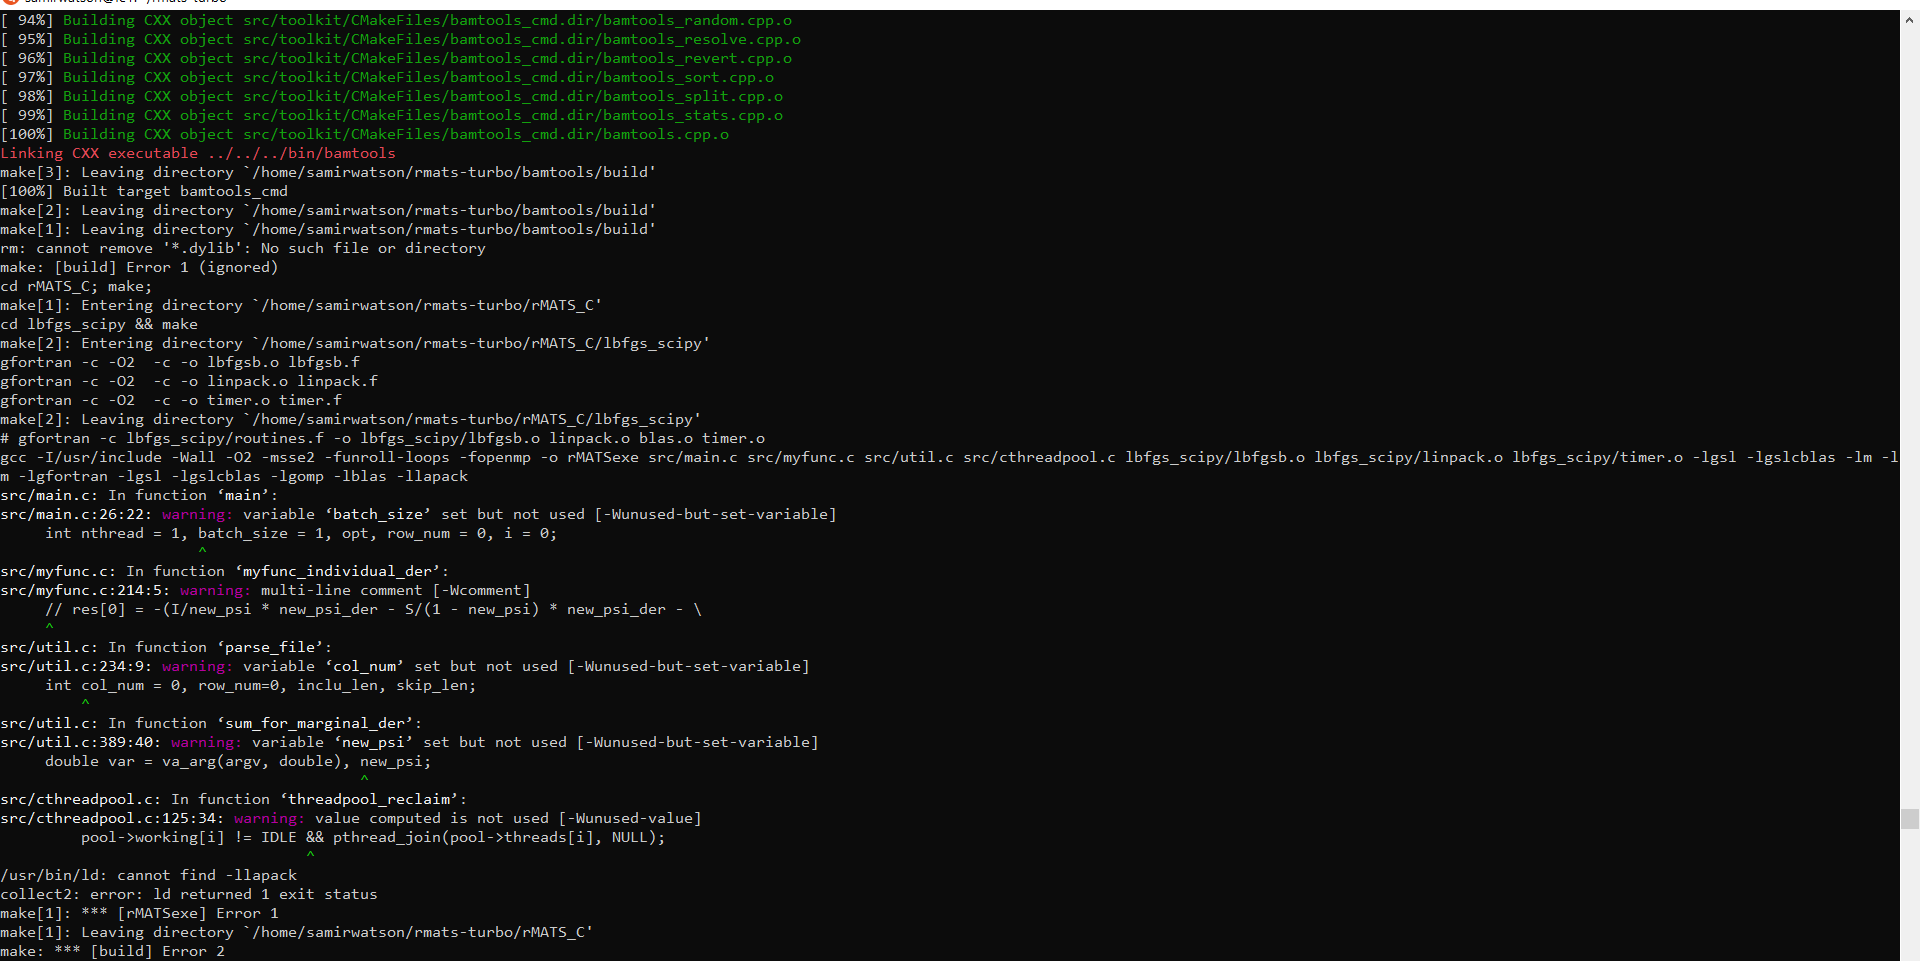Select the 'rm: cannot remove *.dylib' message
Viewport: 1920px width, 961px height.
tap(243, 248)
